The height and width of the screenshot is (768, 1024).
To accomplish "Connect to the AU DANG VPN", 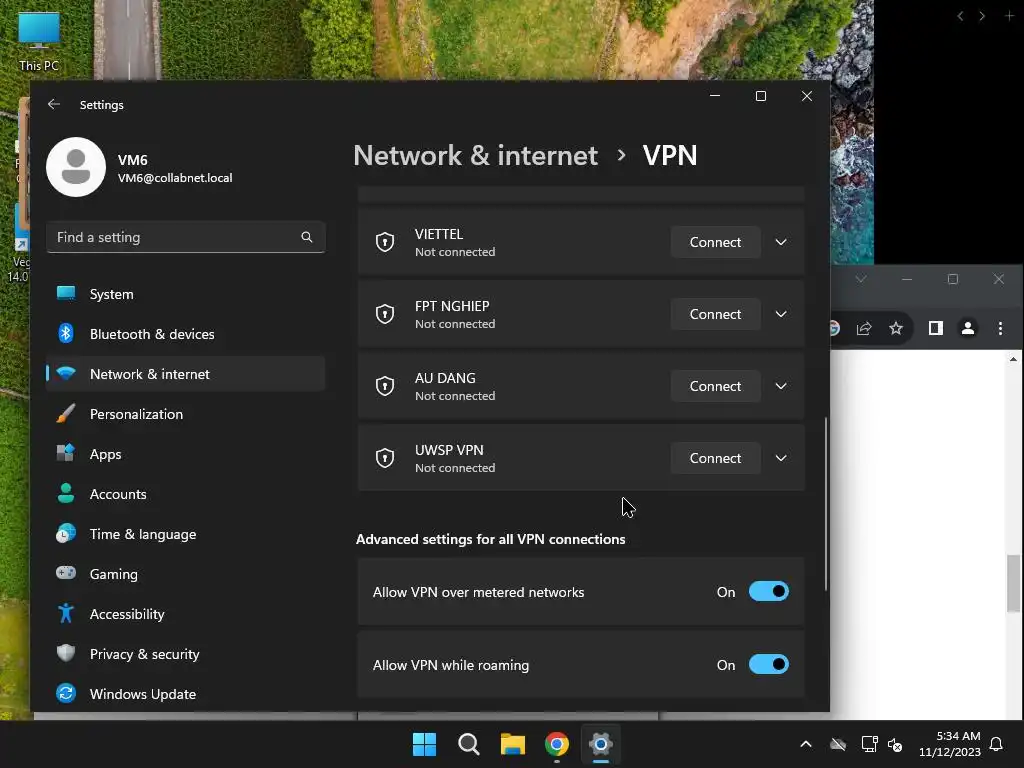I will click(715, 386).
